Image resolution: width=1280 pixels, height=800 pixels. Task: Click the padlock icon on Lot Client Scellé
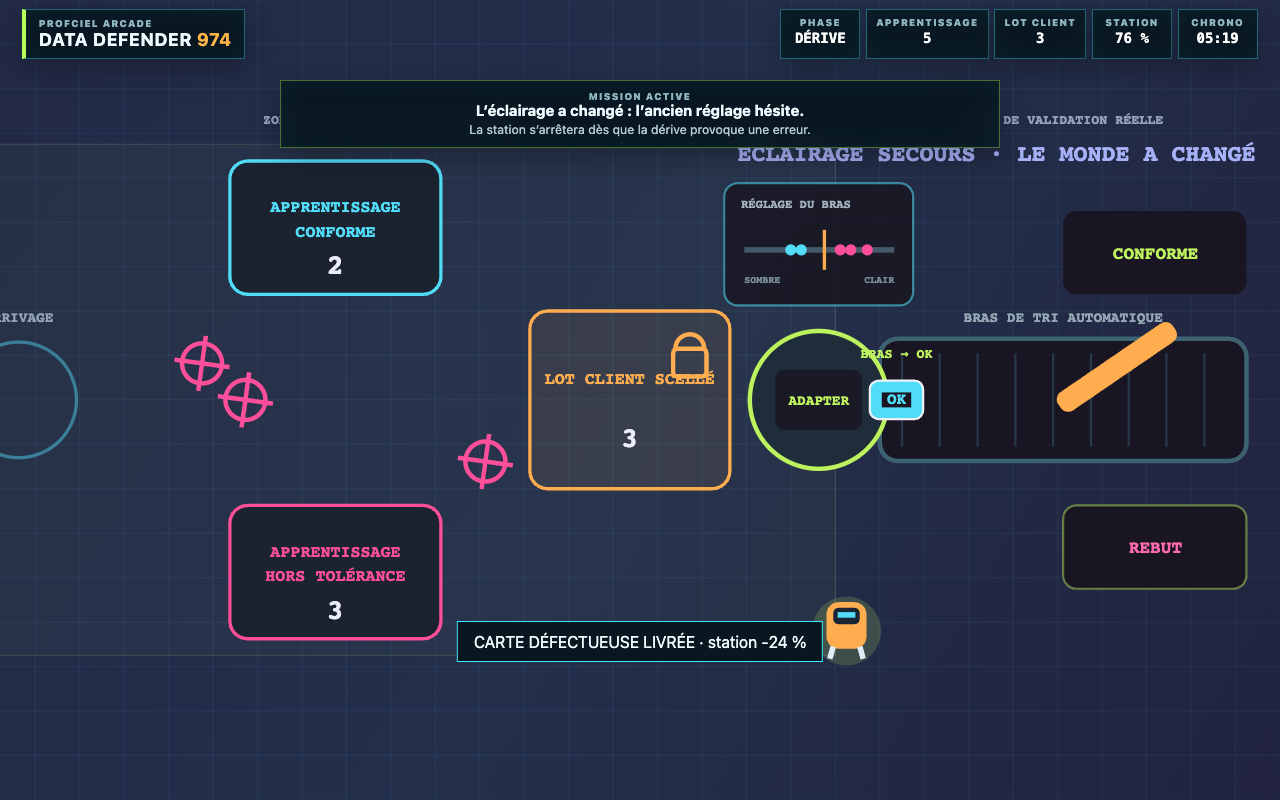[x=689, y=356]
